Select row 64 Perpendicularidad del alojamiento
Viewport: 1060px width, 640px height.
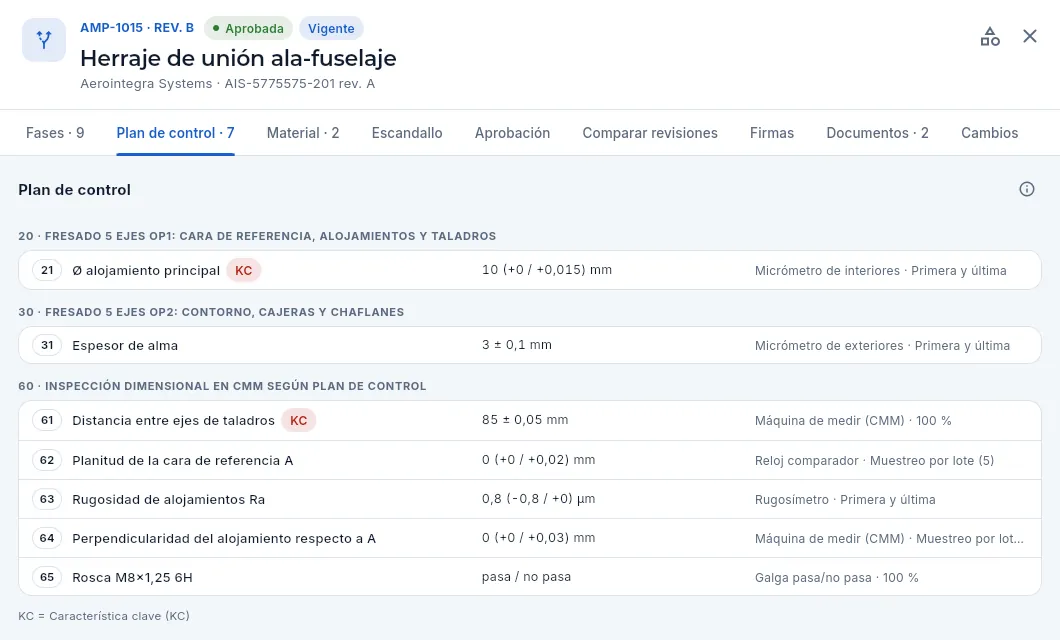tap(530, 539)
